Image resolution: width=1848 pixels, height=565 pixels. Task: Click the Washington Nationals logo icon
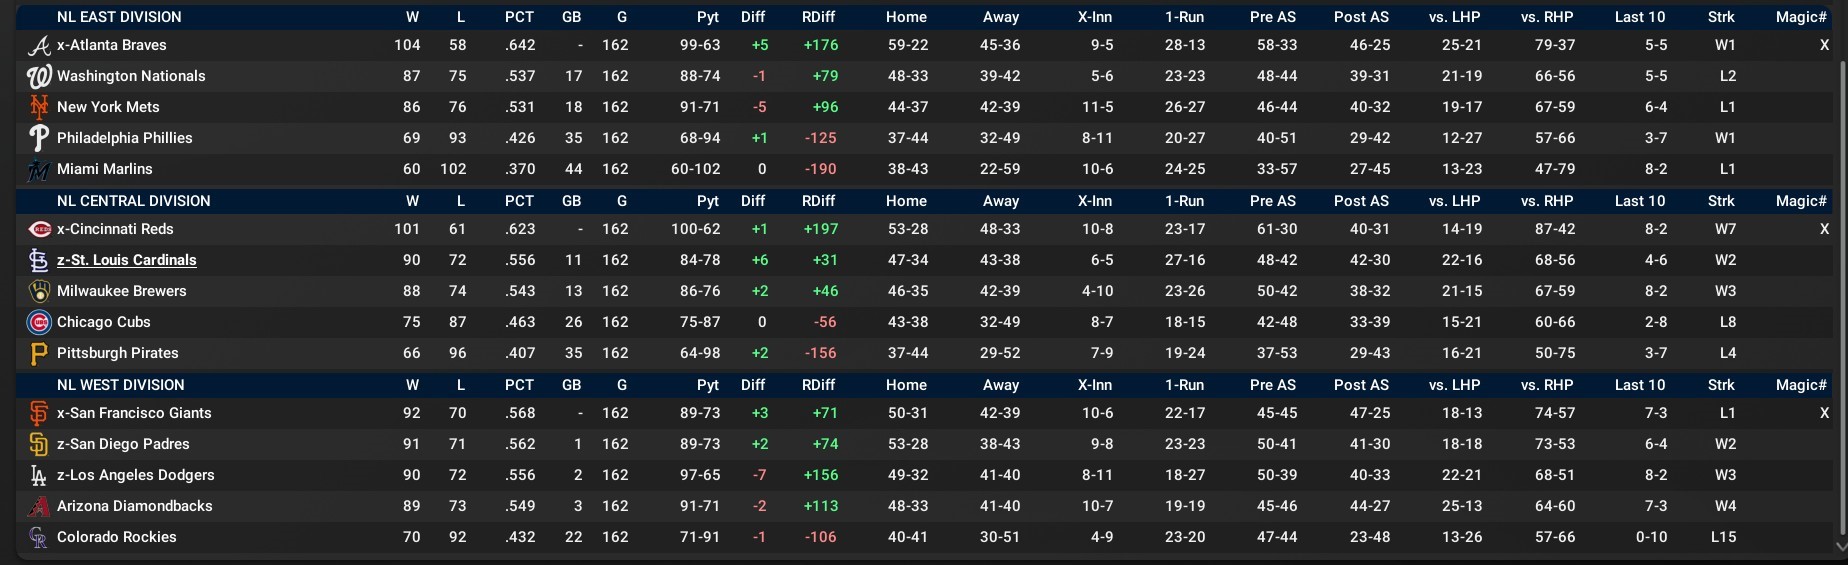pos(39,77)
